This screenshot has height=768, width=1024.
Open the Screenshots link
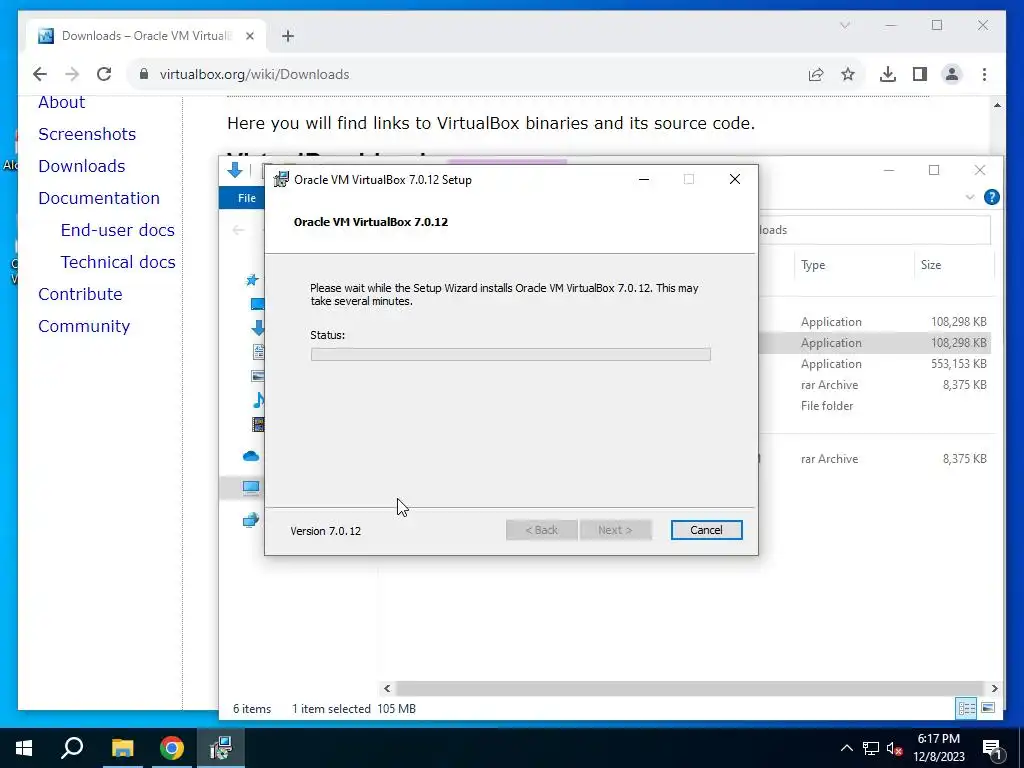(87, 134)
